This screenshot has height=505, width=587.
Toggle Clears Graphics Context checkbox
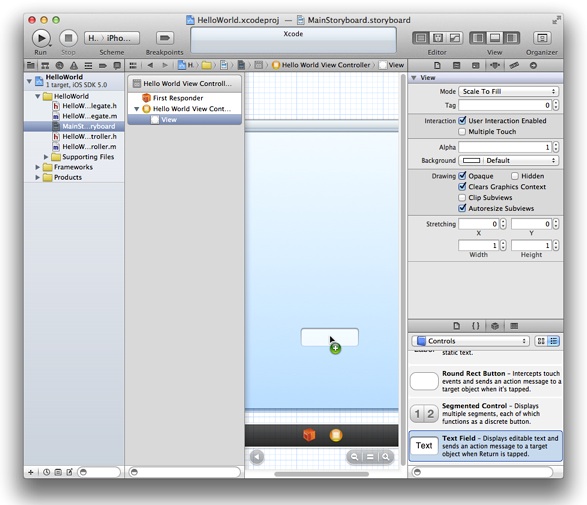click(x=462, y=186)
